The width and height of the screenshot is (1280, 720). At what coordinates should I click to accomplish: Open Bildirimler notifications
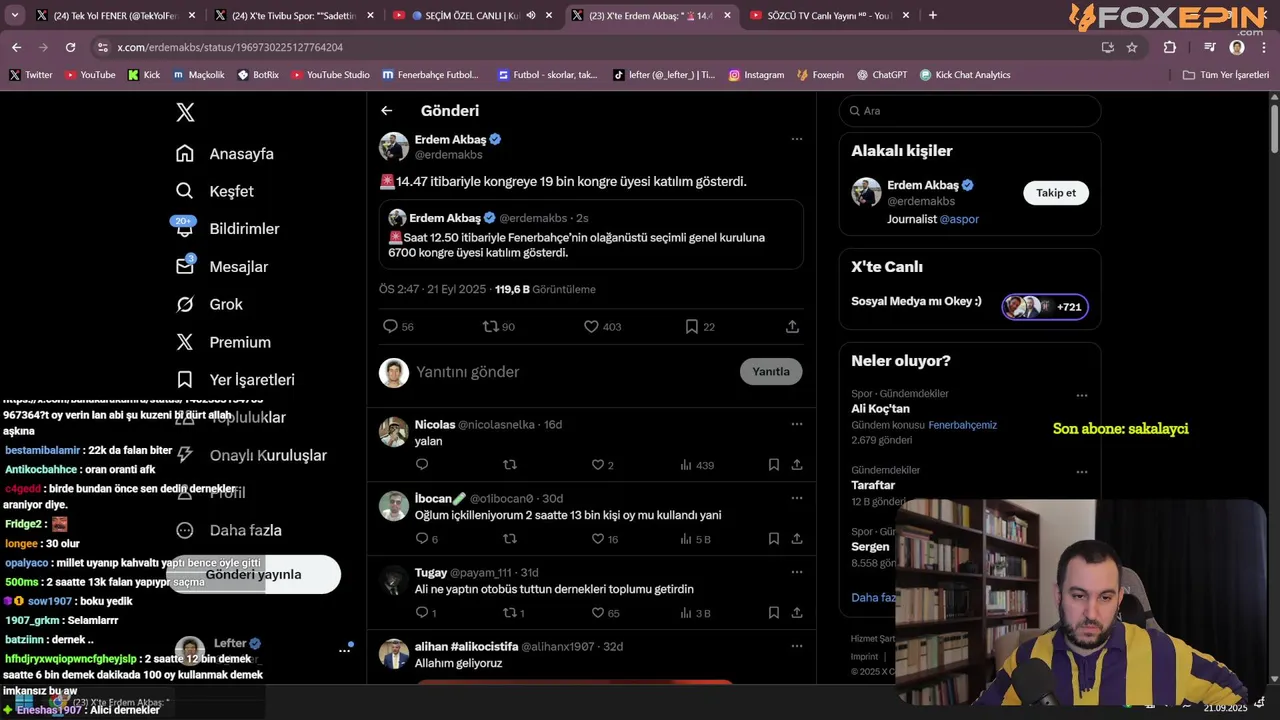[227, 228]
